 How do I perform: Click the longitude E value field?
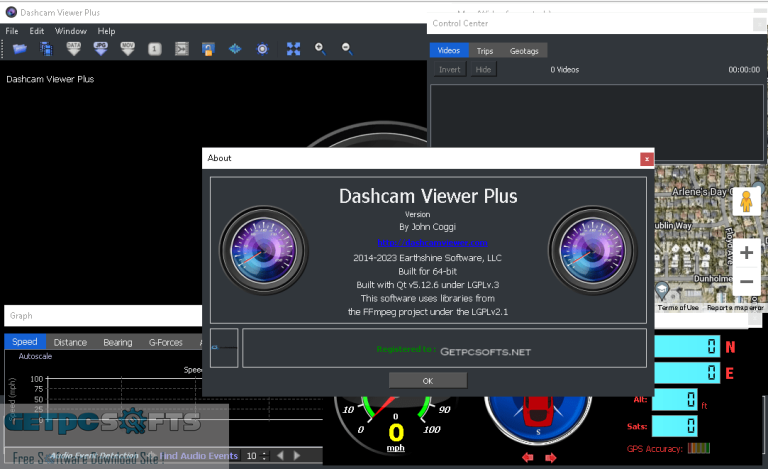687,373
